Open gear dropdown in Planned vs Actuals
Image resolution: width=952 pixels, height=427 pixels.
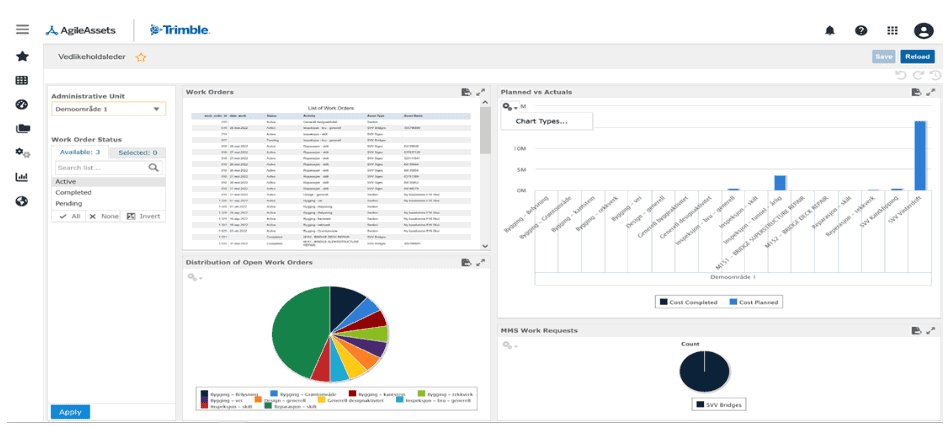pyautogui.click(x=510, y=106)
